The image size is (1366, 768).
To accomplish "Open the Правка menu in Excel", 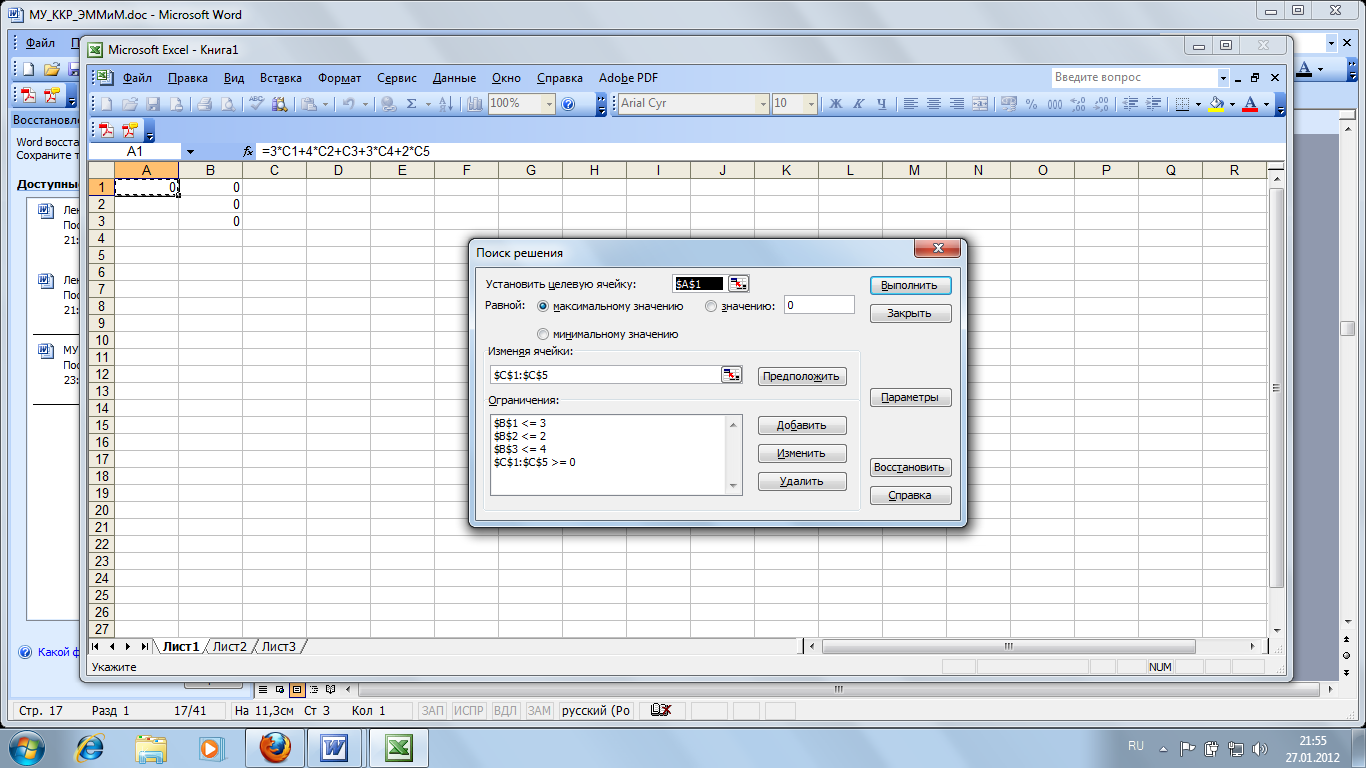I will pos(188,78).
